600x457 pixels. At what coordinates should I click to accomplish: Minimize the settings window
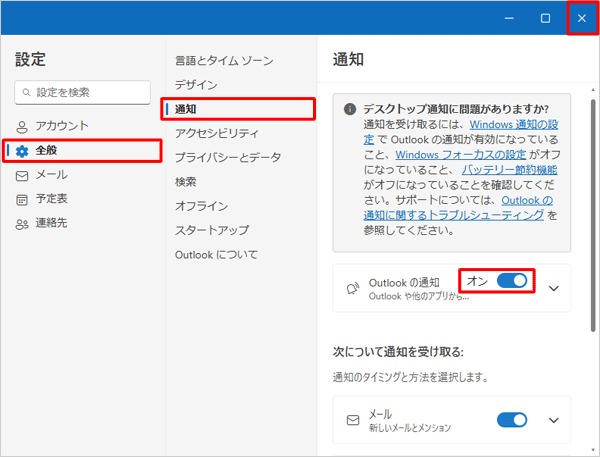click(x=509, y=18)
